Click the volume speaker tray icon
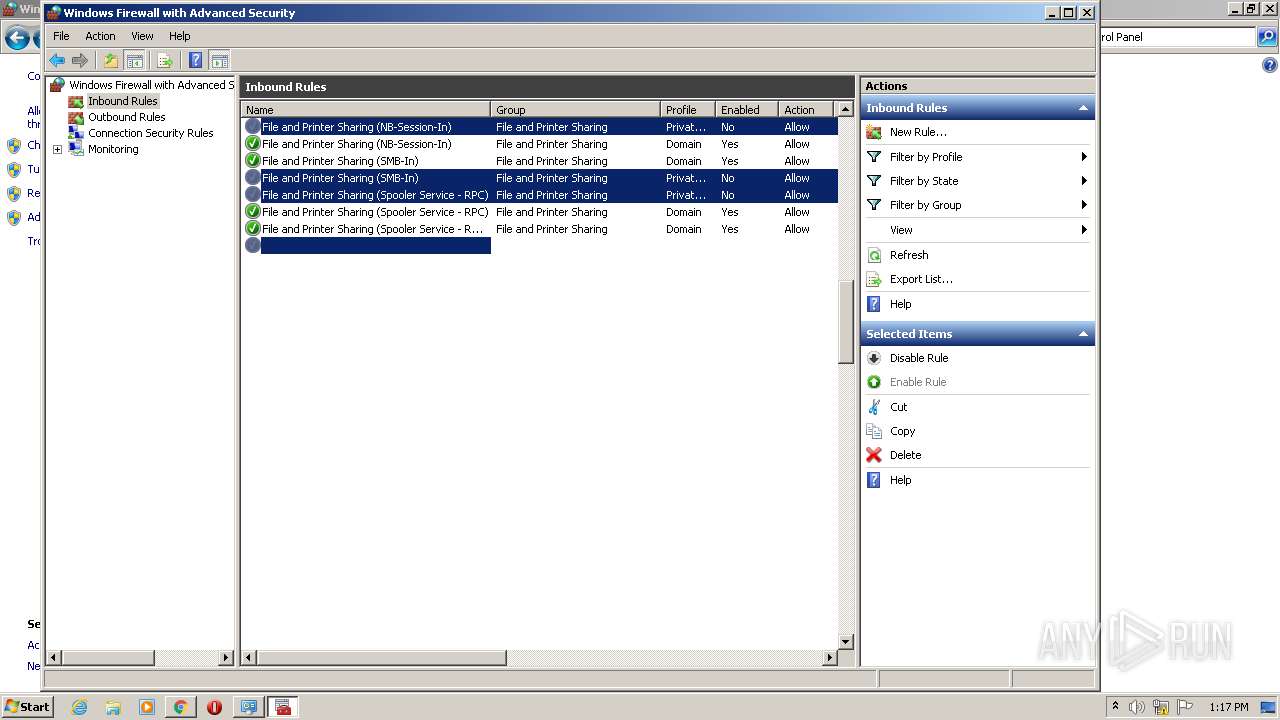 tap(1137, 707)
